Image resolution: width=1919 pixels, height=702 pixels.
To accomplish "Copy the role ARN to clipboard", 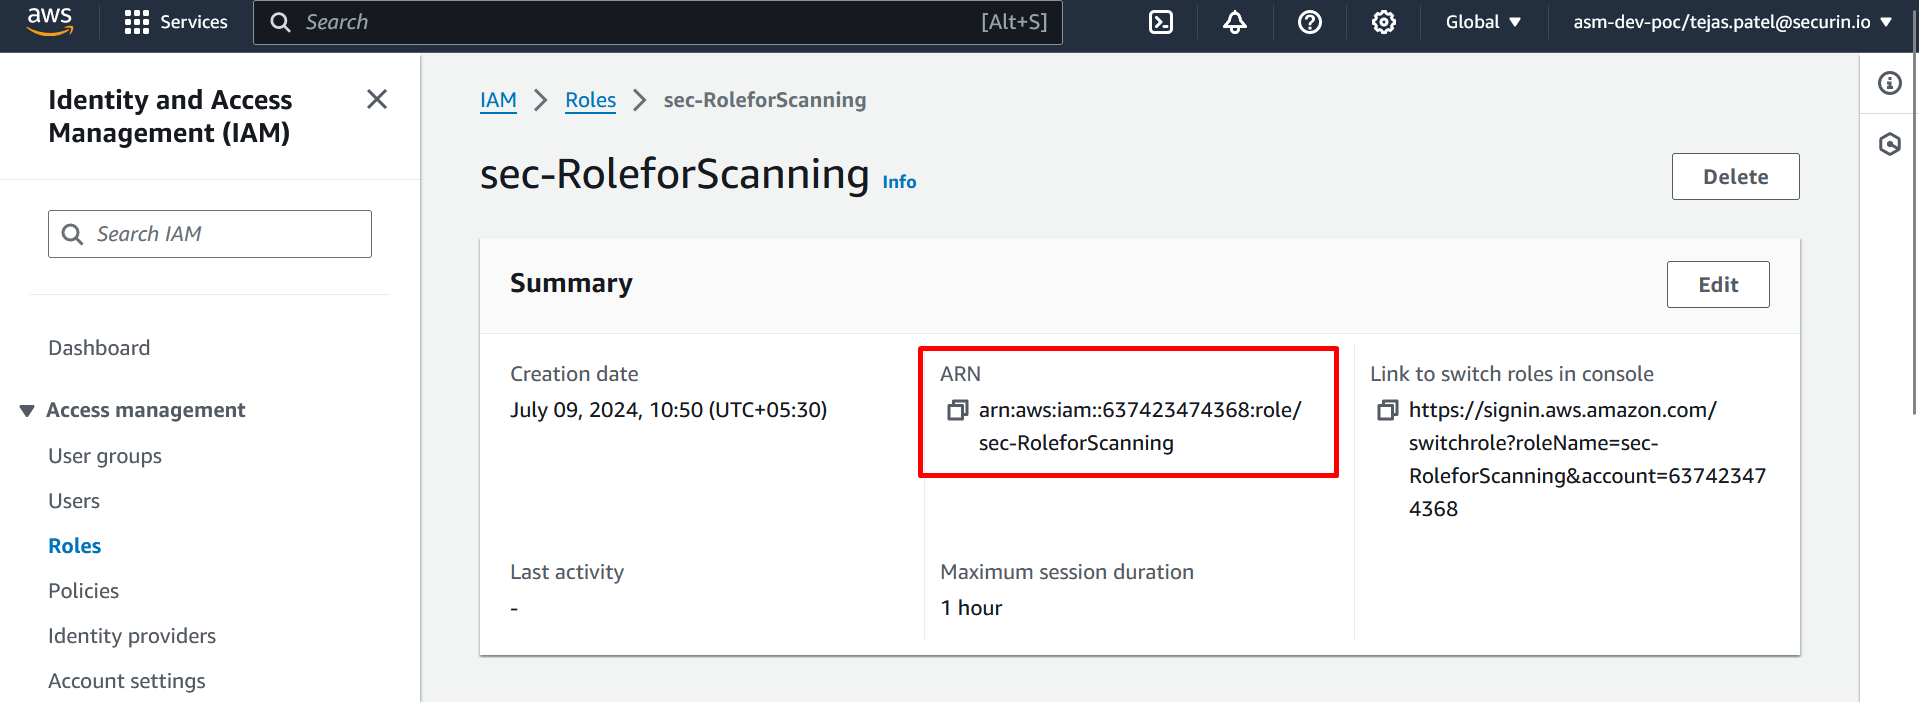I will click(x=958, y=410).
